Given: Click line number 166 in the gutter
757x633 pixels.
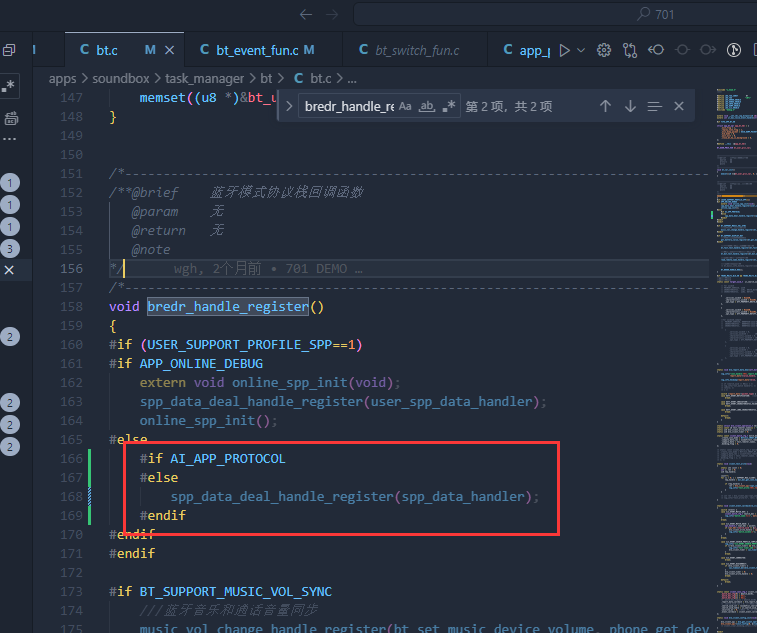Looking at the screenshot, I should coord(71,459).
